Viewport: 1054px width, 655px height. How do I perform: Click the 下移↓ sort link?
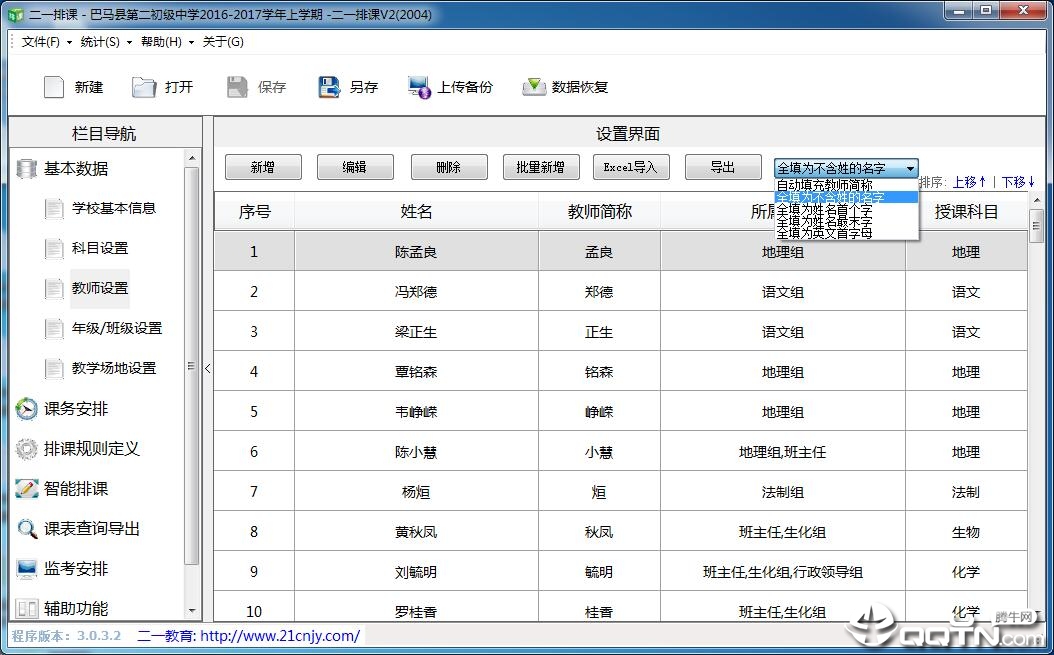[x=1018, y=182]
